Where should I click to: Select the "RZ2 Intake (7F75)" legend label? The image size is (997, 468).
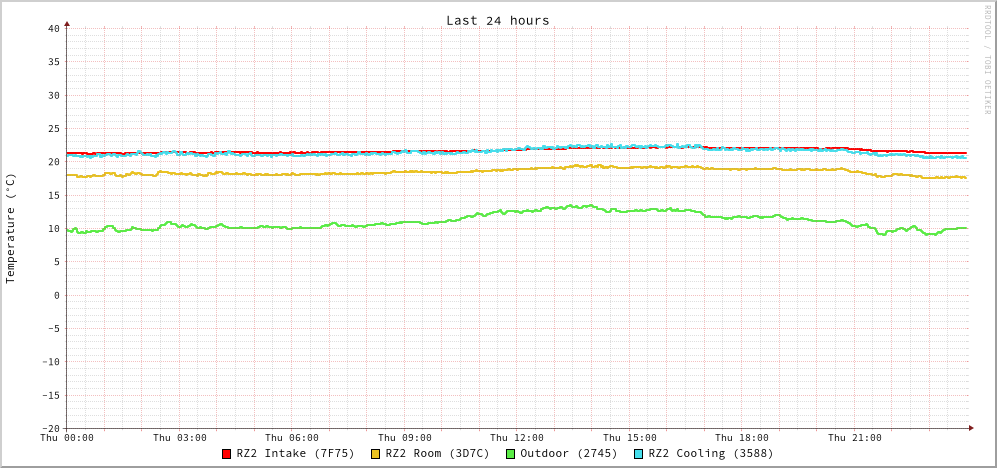click(295, 453)
